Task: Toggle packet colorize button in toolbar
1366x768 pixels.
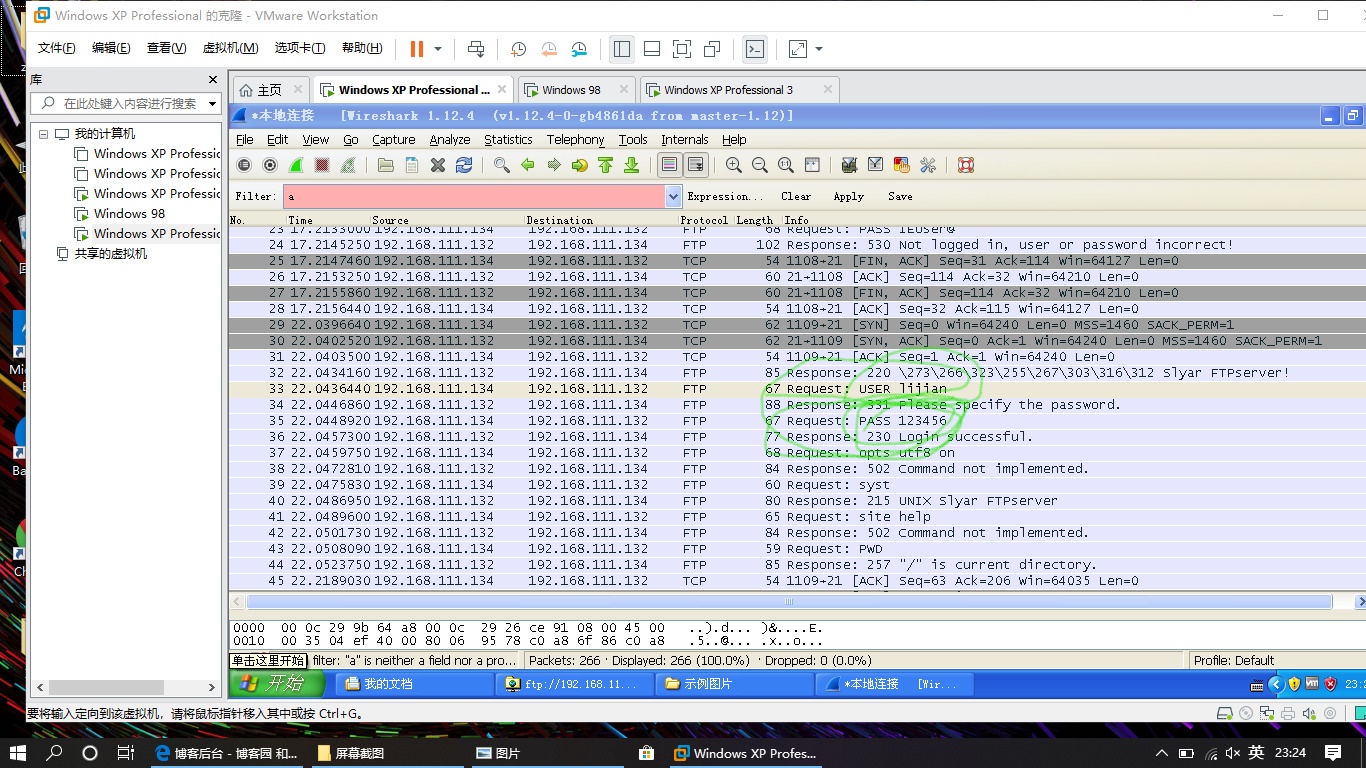Action: coord(670,165)
